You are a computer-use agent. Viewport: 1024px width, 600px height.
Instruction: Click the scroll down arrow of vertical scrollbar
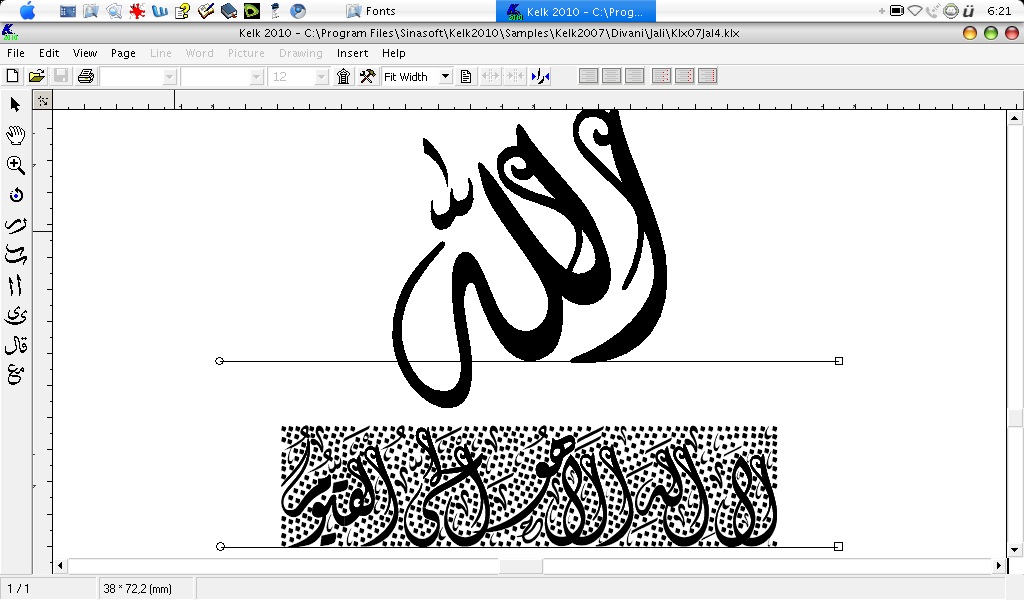pyautogui.click(x=1014, y=550)
